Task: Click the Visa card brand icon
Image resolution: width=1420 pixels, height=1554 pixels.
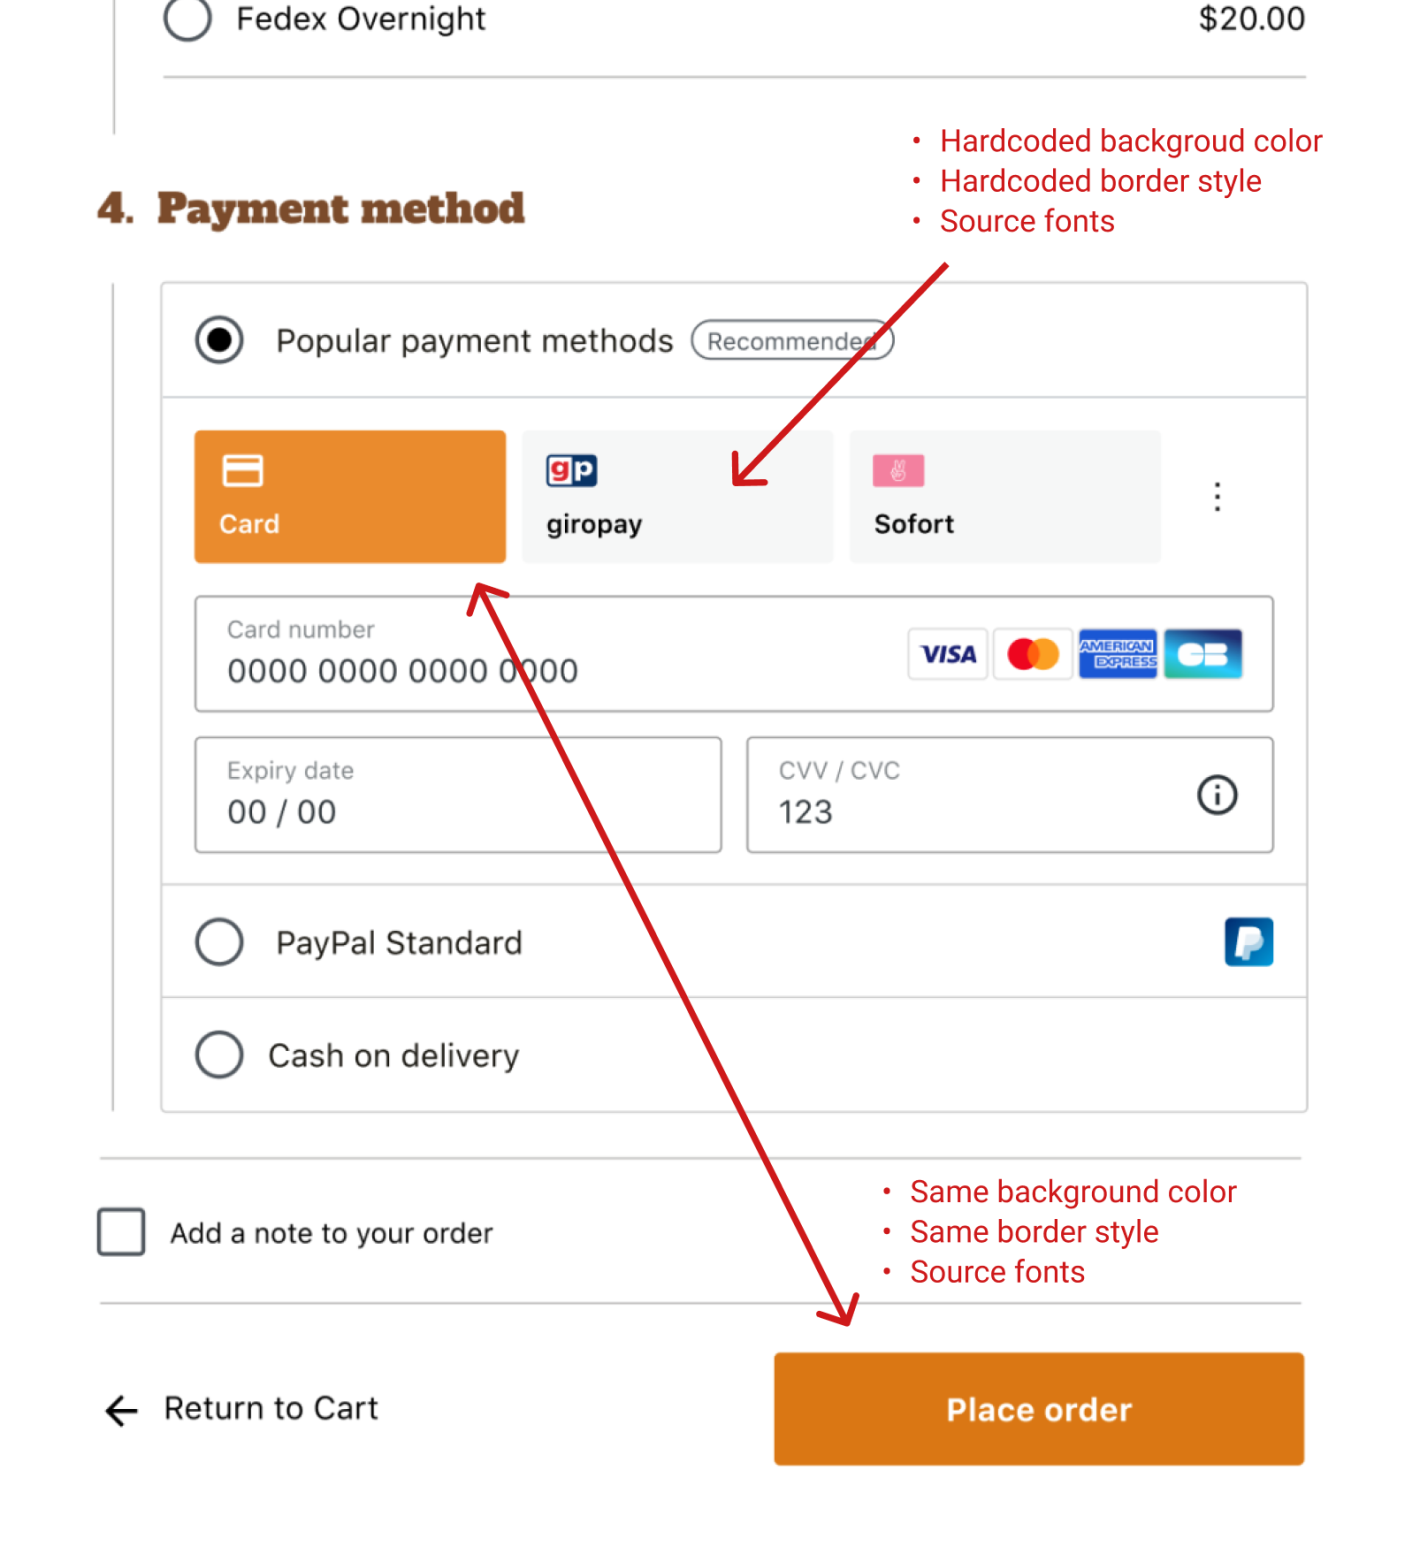Action: (946, 654)
